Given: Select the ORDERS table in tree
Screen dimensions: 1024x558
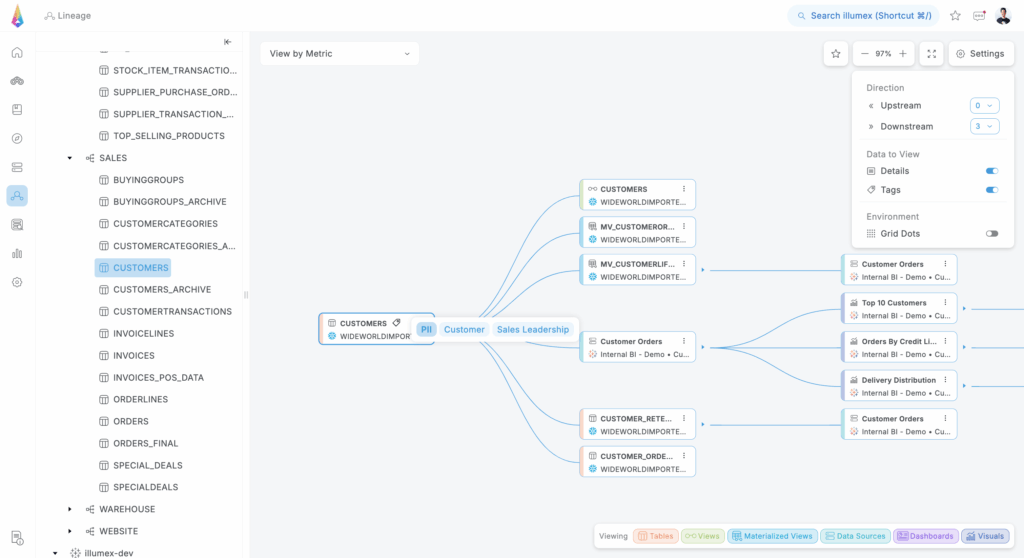Looking at the screenshot, I should 131,422.
